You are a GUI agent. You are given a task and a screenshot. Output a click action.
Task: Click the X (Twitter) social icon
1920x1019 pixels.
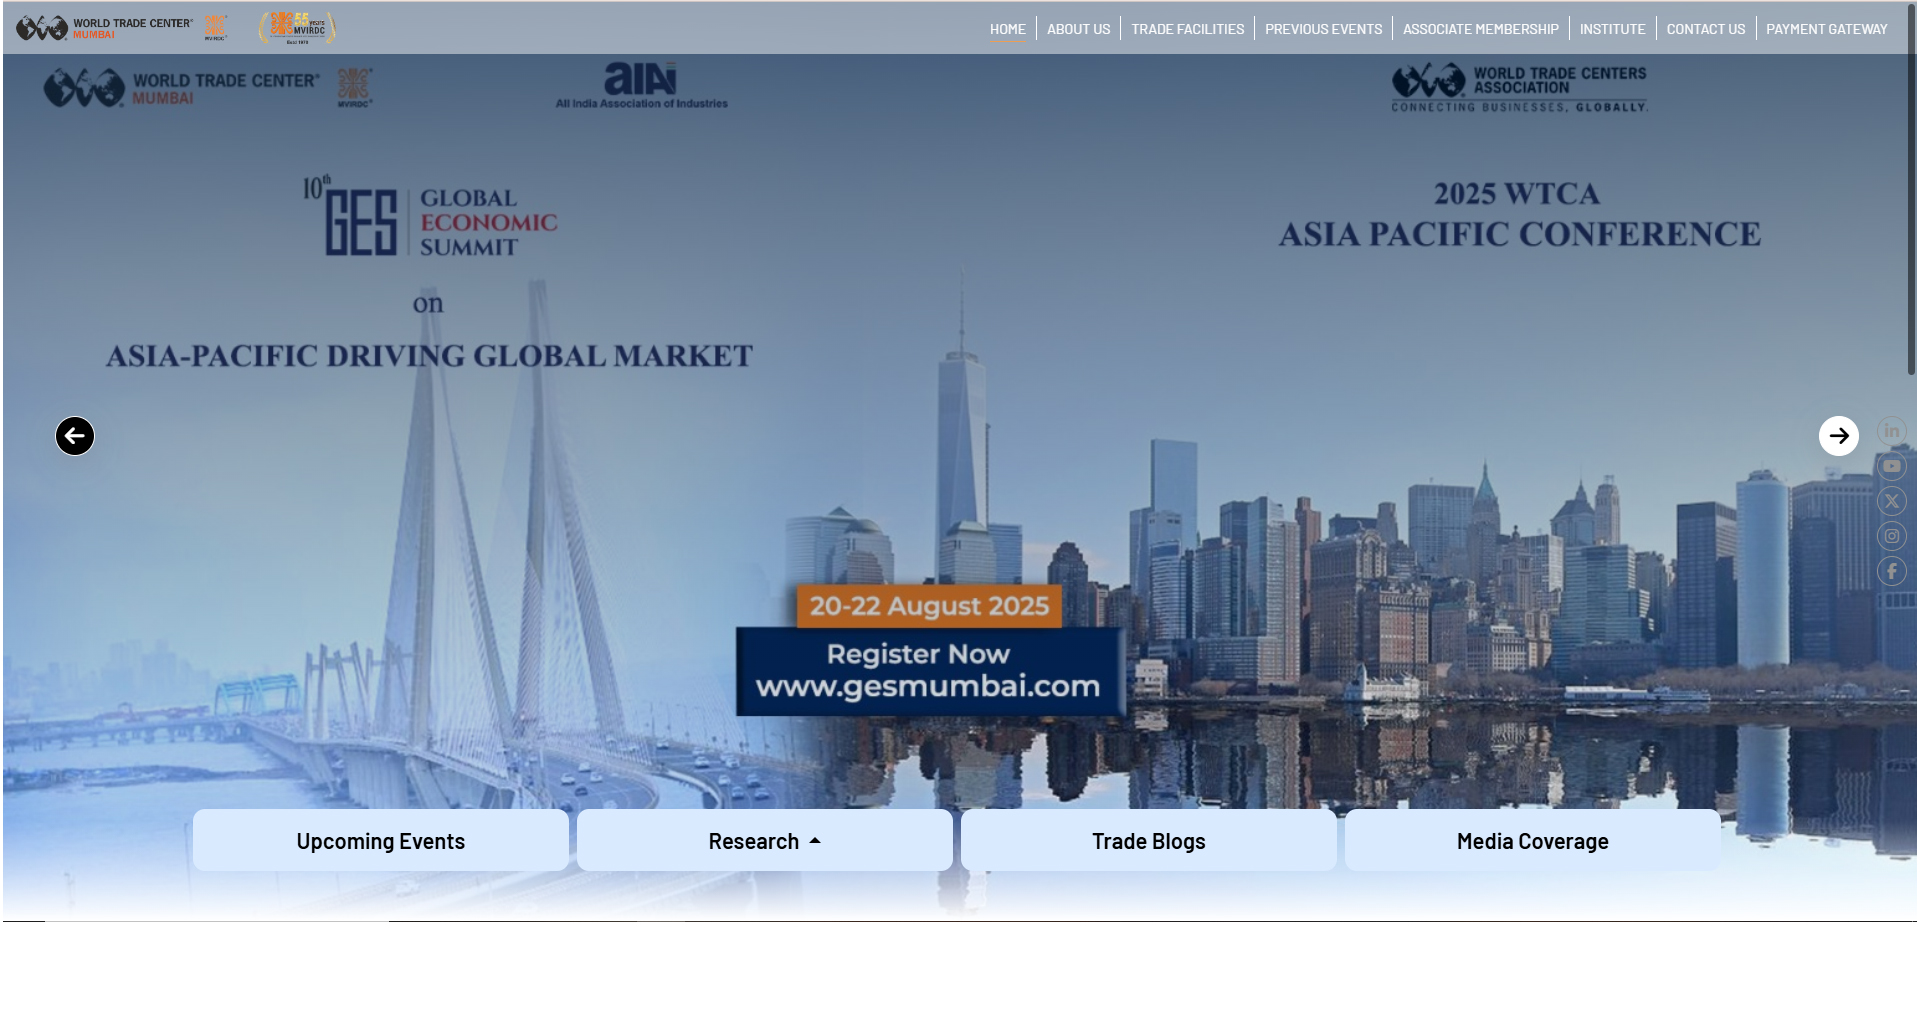[1891, 501]
